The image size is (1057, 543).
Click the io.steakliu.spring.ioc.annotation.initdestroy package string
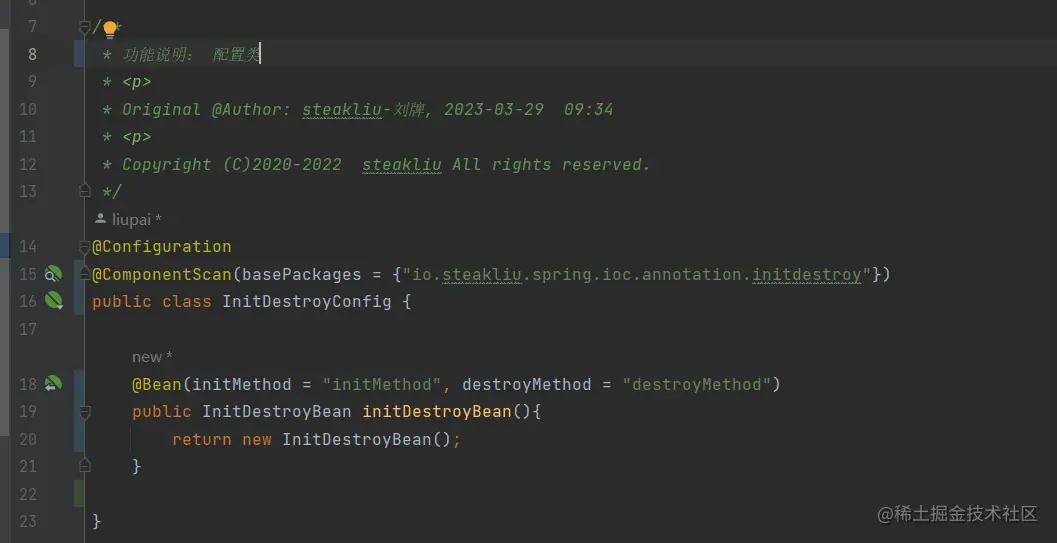pyautogui.click(x=637, y=274)
